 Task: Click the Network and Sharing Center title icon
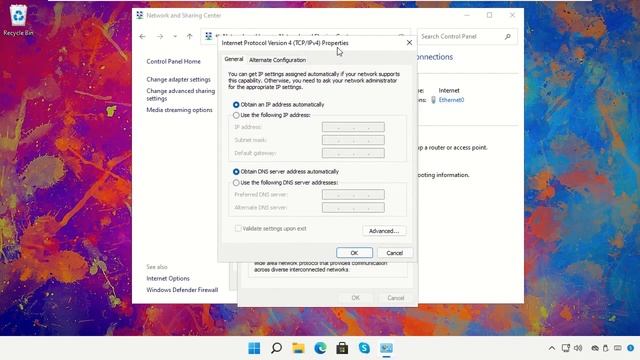(x=140, y=15)
